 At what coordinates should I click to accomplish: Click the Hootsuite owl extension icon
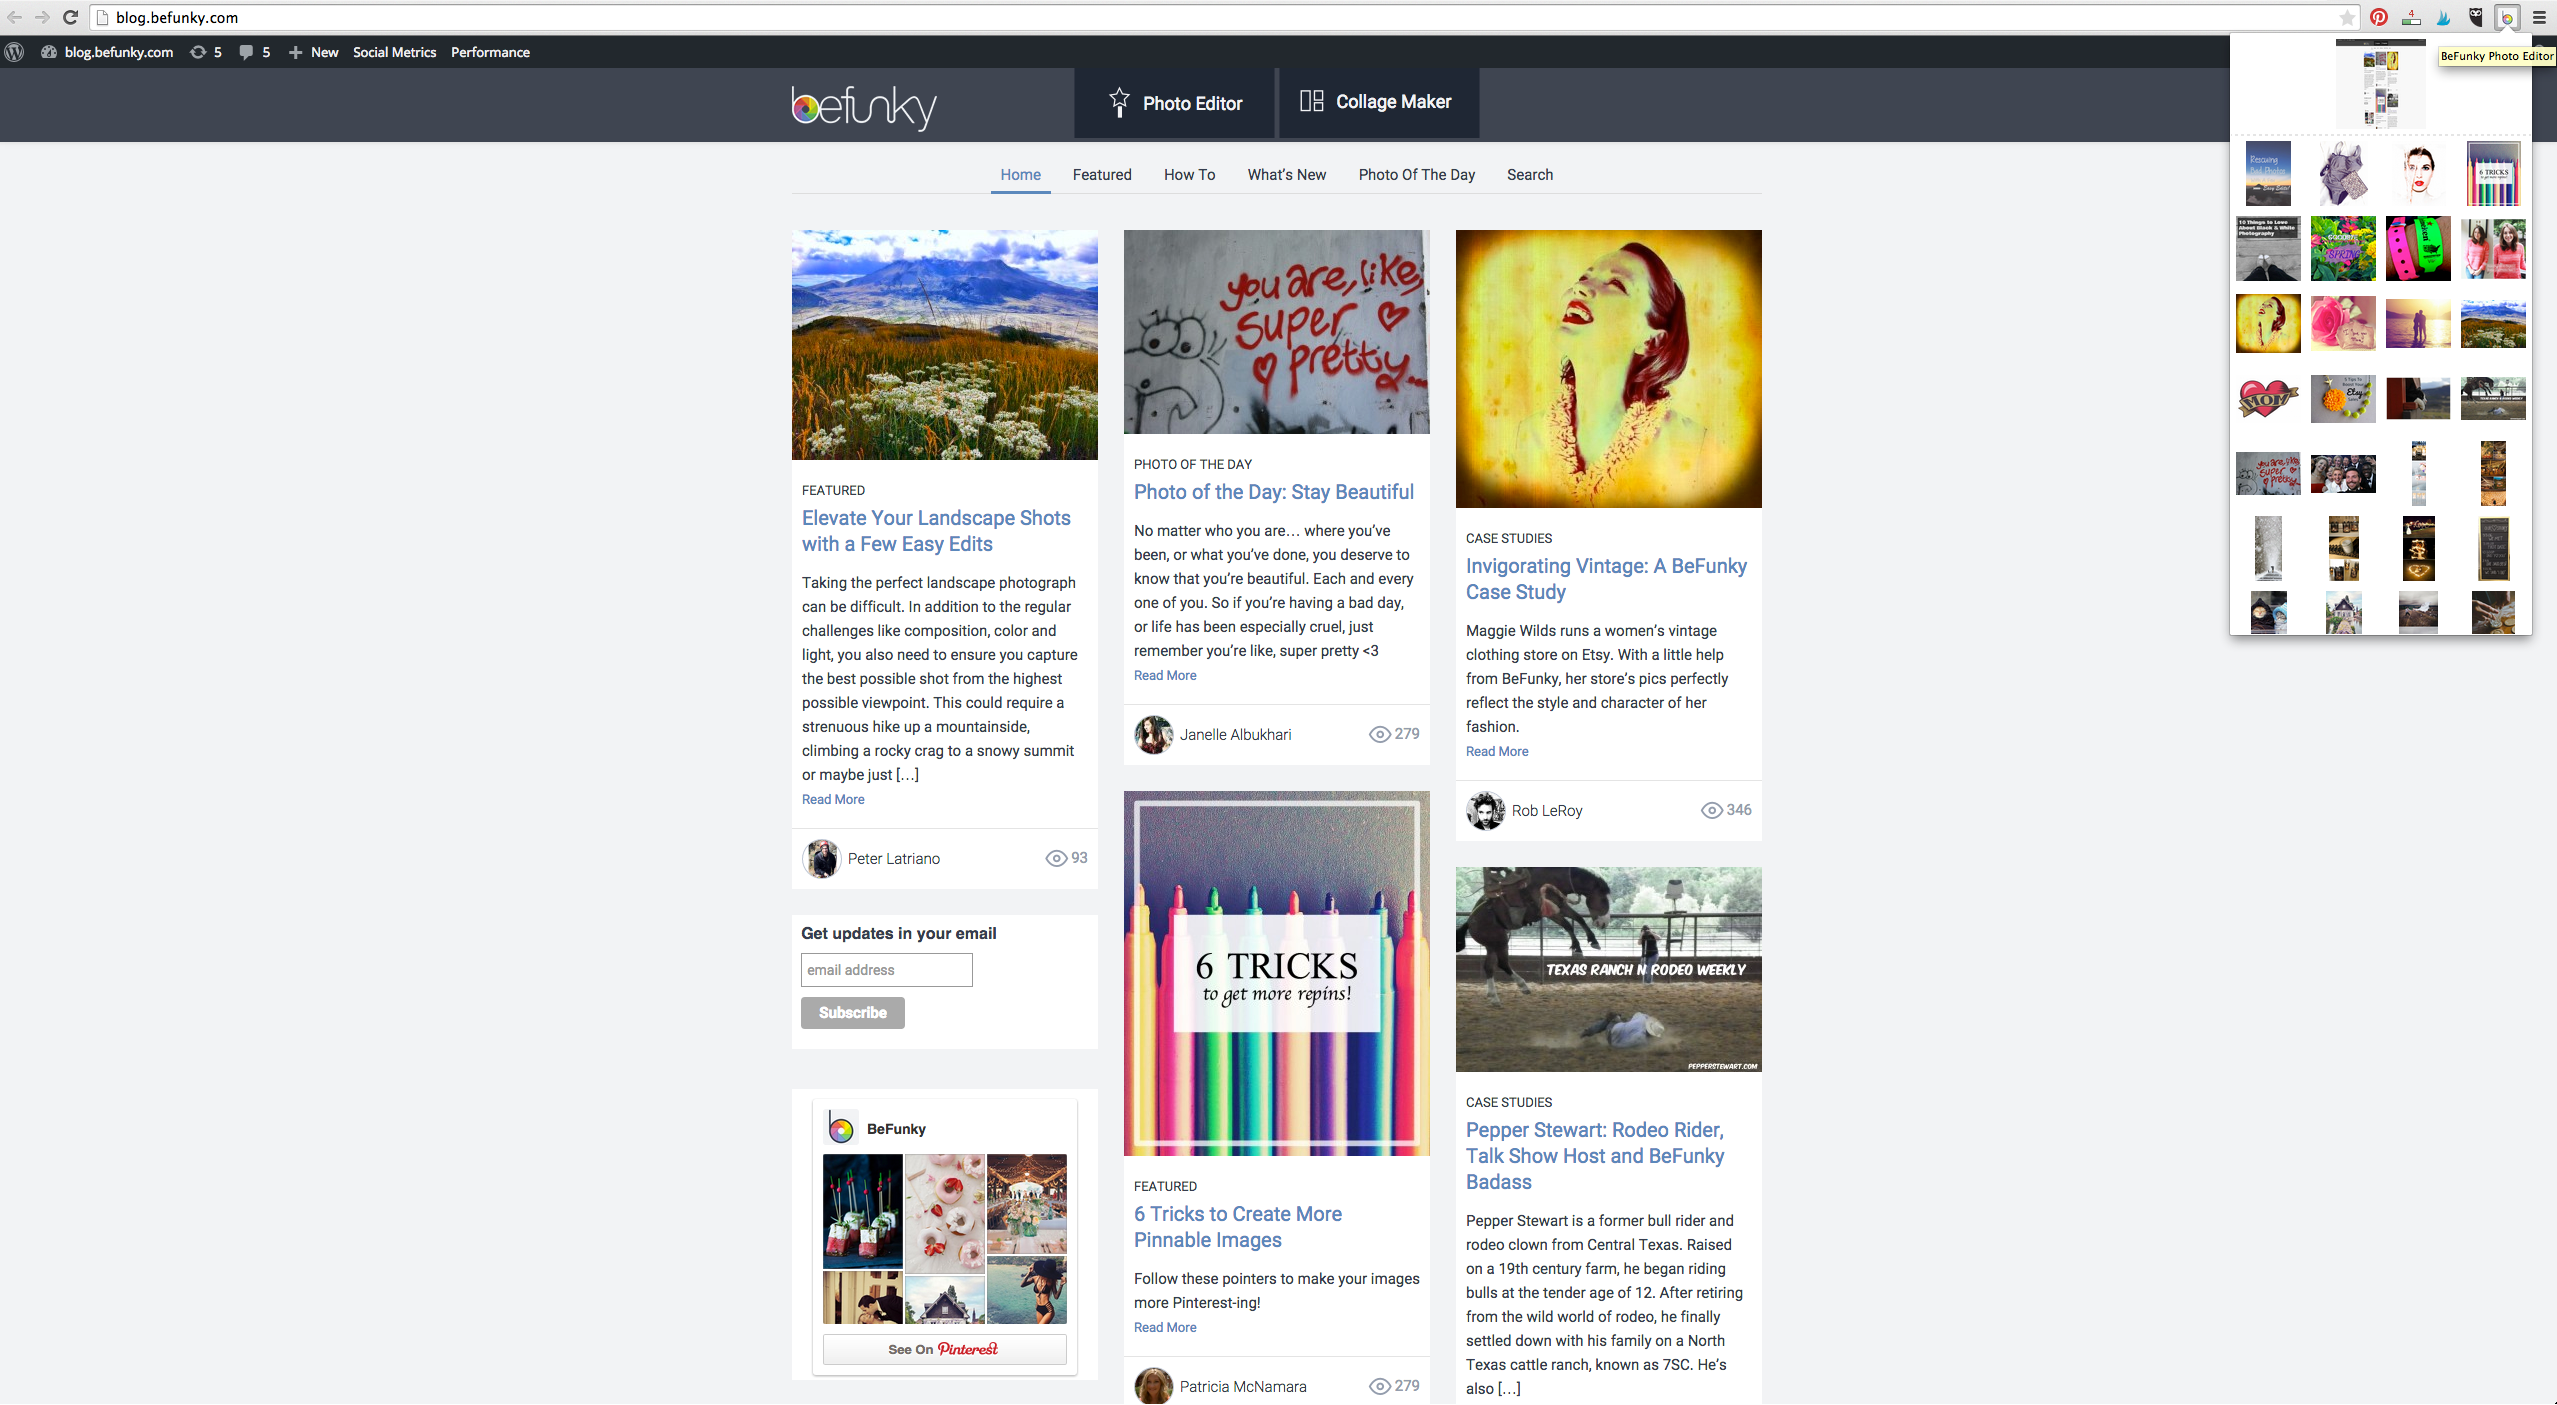coord(2476,17)
